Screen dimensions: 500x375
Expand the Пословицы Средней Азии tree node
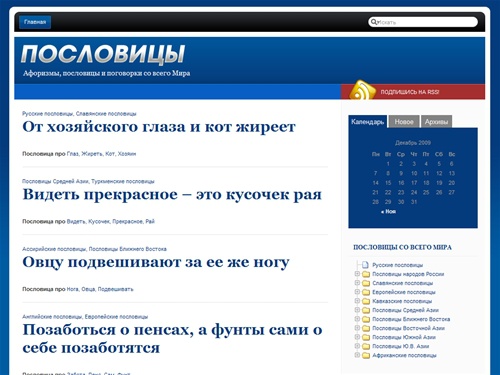point(357,310)
